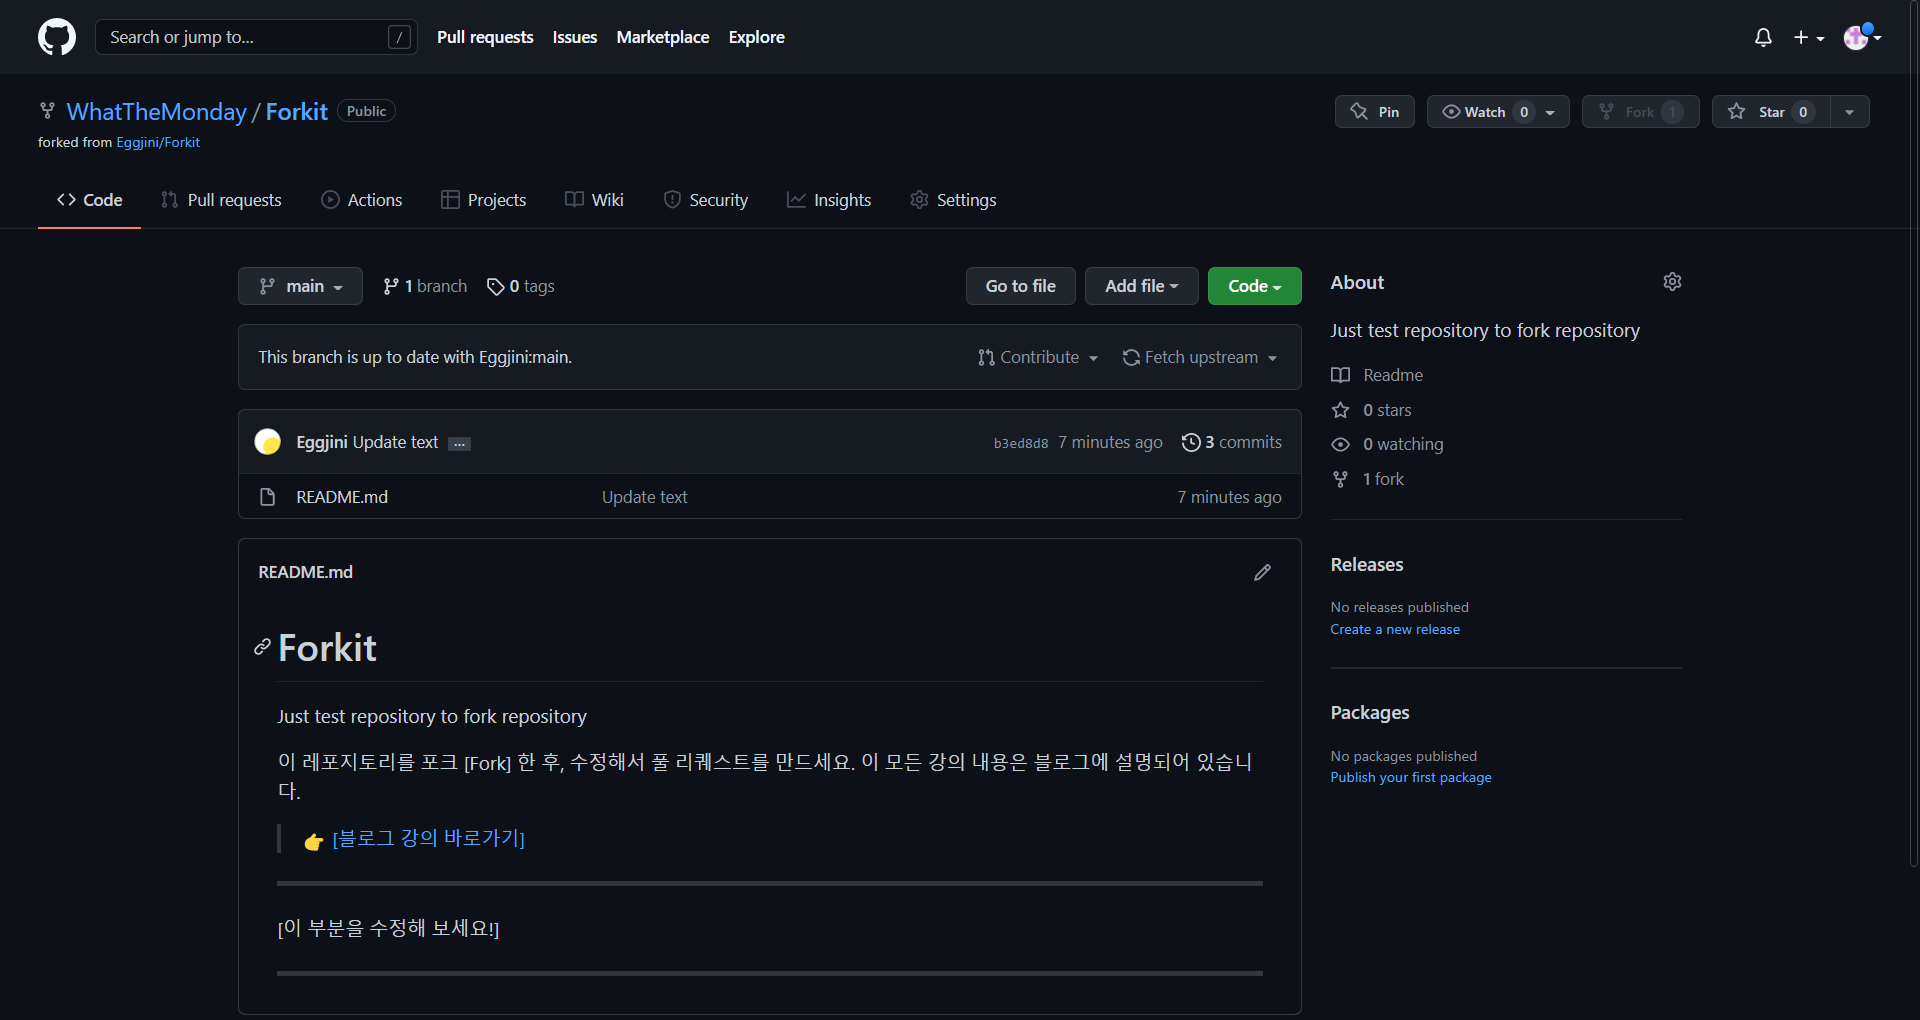View 0 watching watchers link
Screen dimensions: 1920x1020
[1388, 444]
